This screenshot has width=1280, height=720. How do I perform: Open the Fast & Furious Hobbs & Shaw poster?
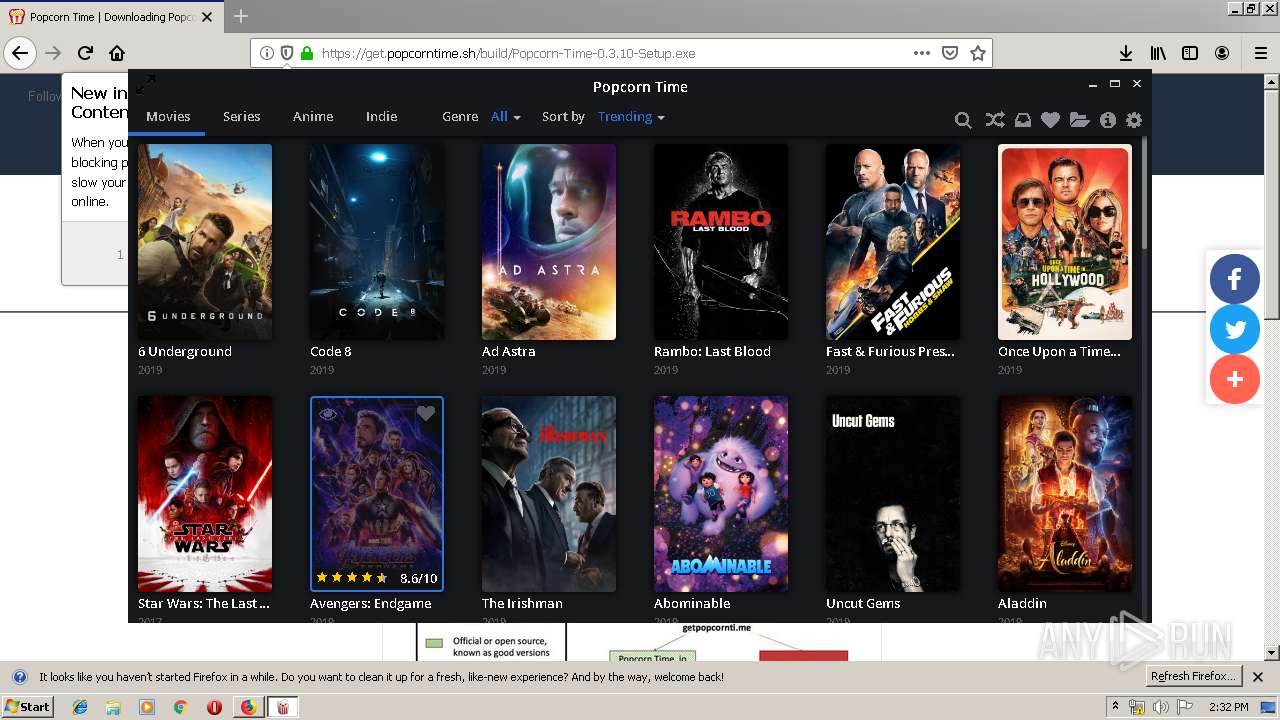[893, 242]
